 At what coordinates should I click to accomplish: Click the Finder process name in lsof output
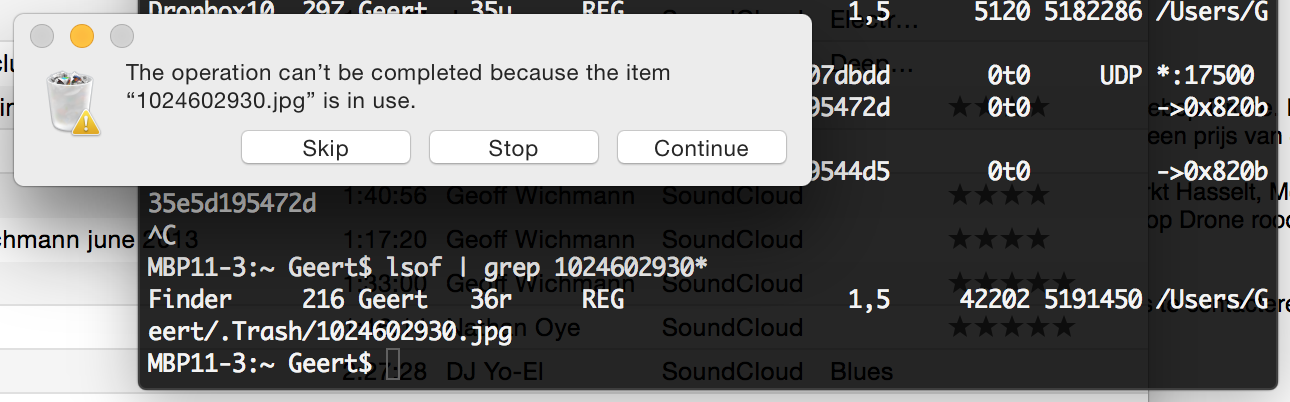(189, 299)
